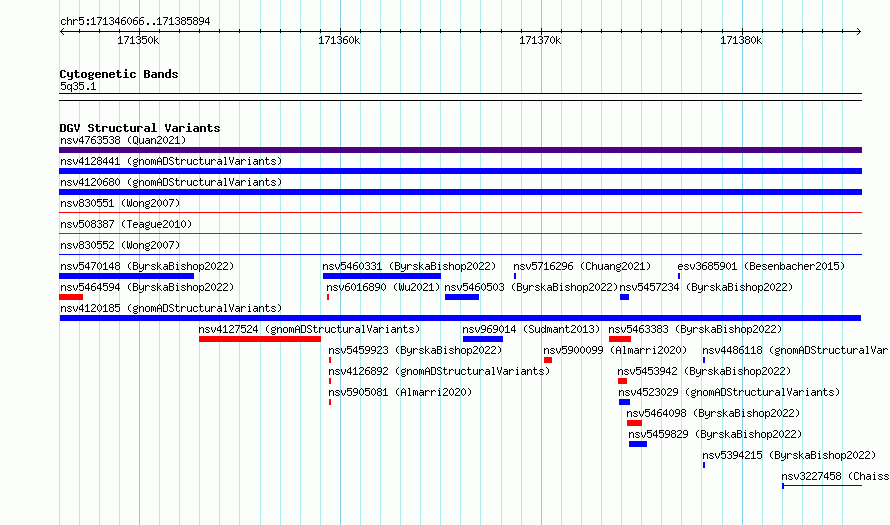Open the nsv5459923 (ByrskaBishop2022) label
This screenshot has width=890, height=525.
click(415, 350)
